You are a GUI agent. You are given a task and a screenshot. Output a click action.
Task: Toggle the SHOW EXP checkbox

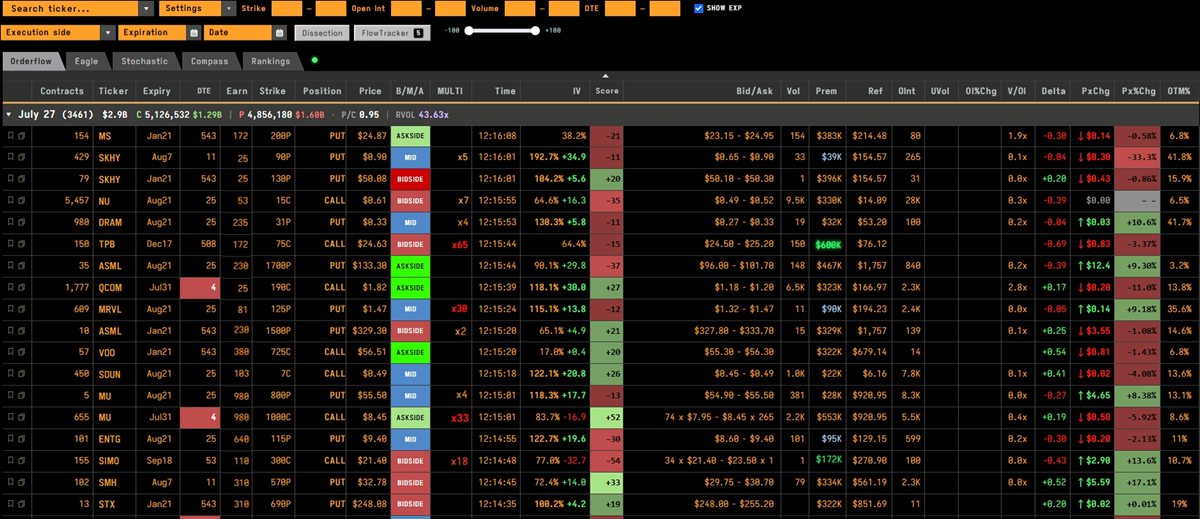pos(698,8)
